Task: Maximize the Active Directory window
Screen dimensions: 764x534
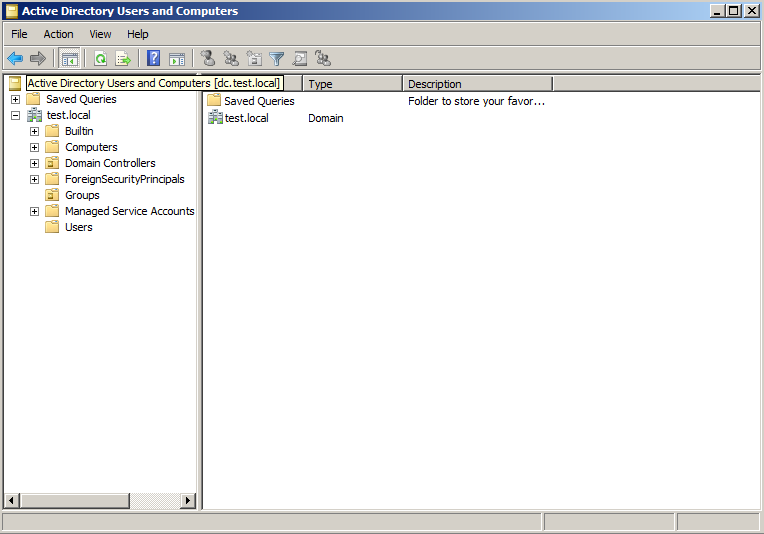Action: (733, 11)
